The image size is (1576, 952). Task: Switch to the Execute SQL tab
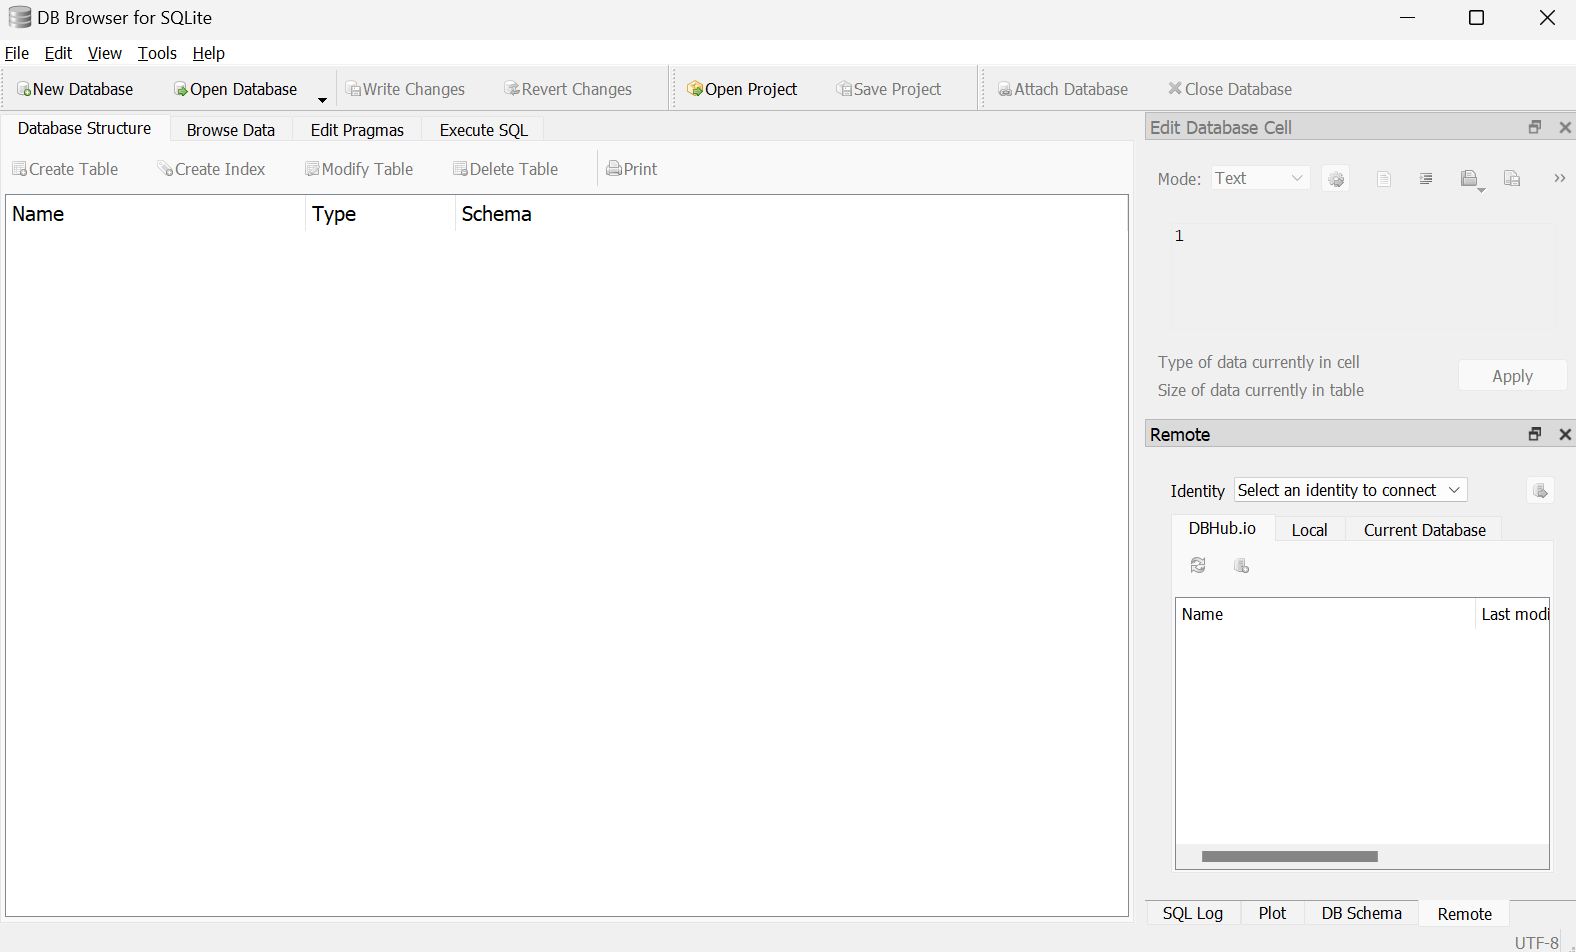[x=483, y=130]
